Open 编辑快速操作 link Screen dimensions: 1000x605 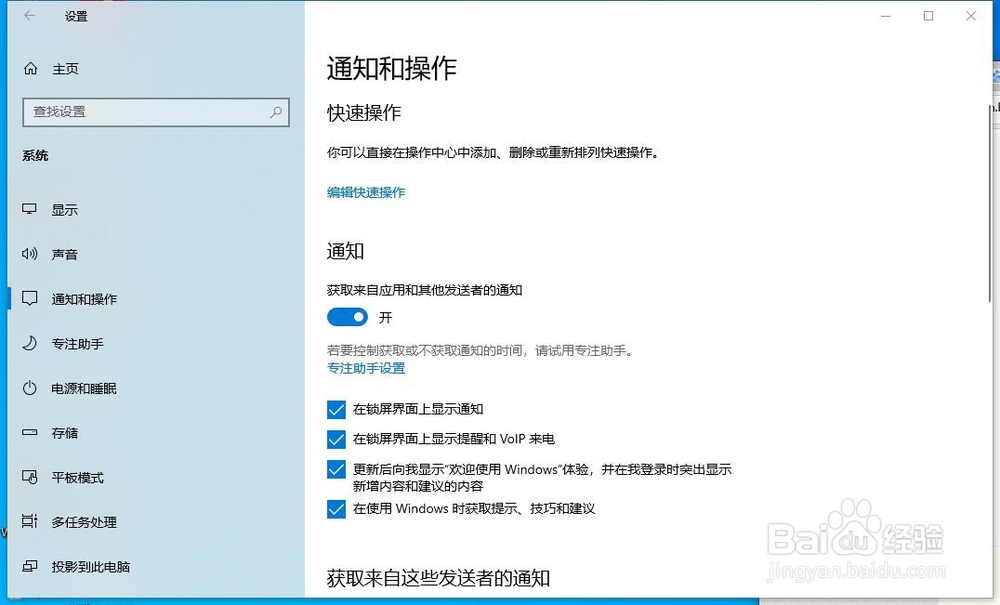365,192
